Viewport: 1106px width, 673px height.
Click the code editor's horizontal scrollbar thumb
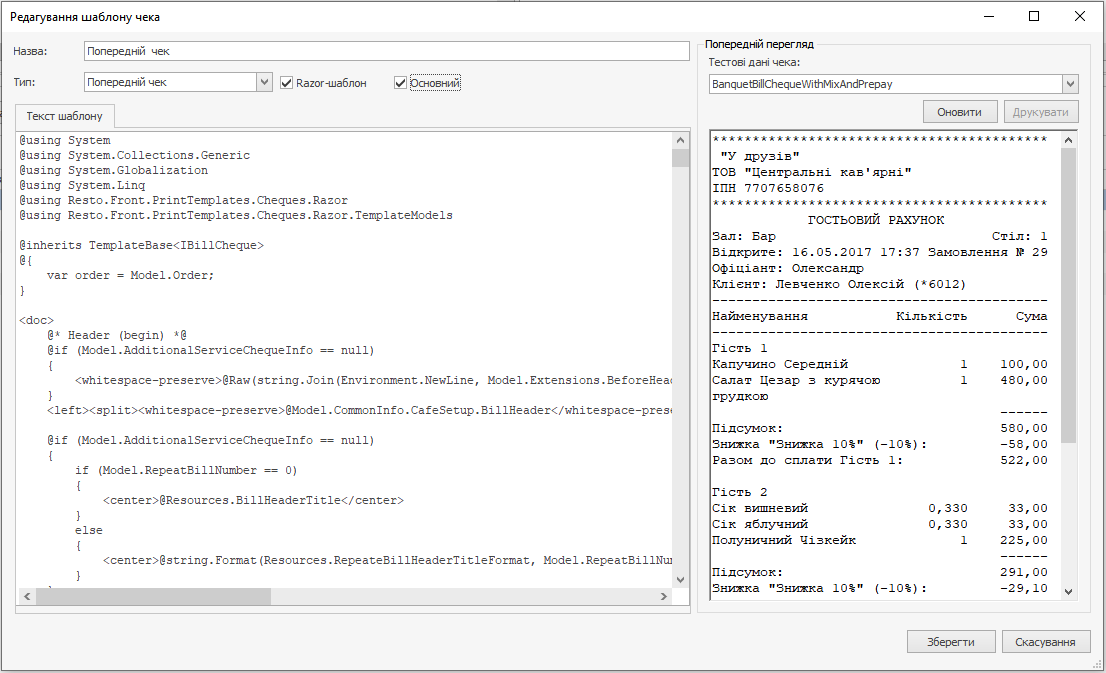coord(152,596)
